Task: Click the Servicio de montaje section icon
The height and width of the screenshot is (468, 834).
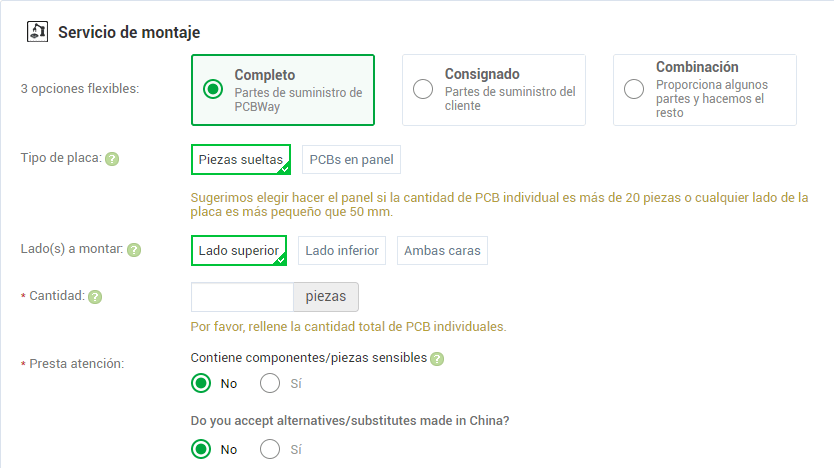Action: [x=37, y=32]
